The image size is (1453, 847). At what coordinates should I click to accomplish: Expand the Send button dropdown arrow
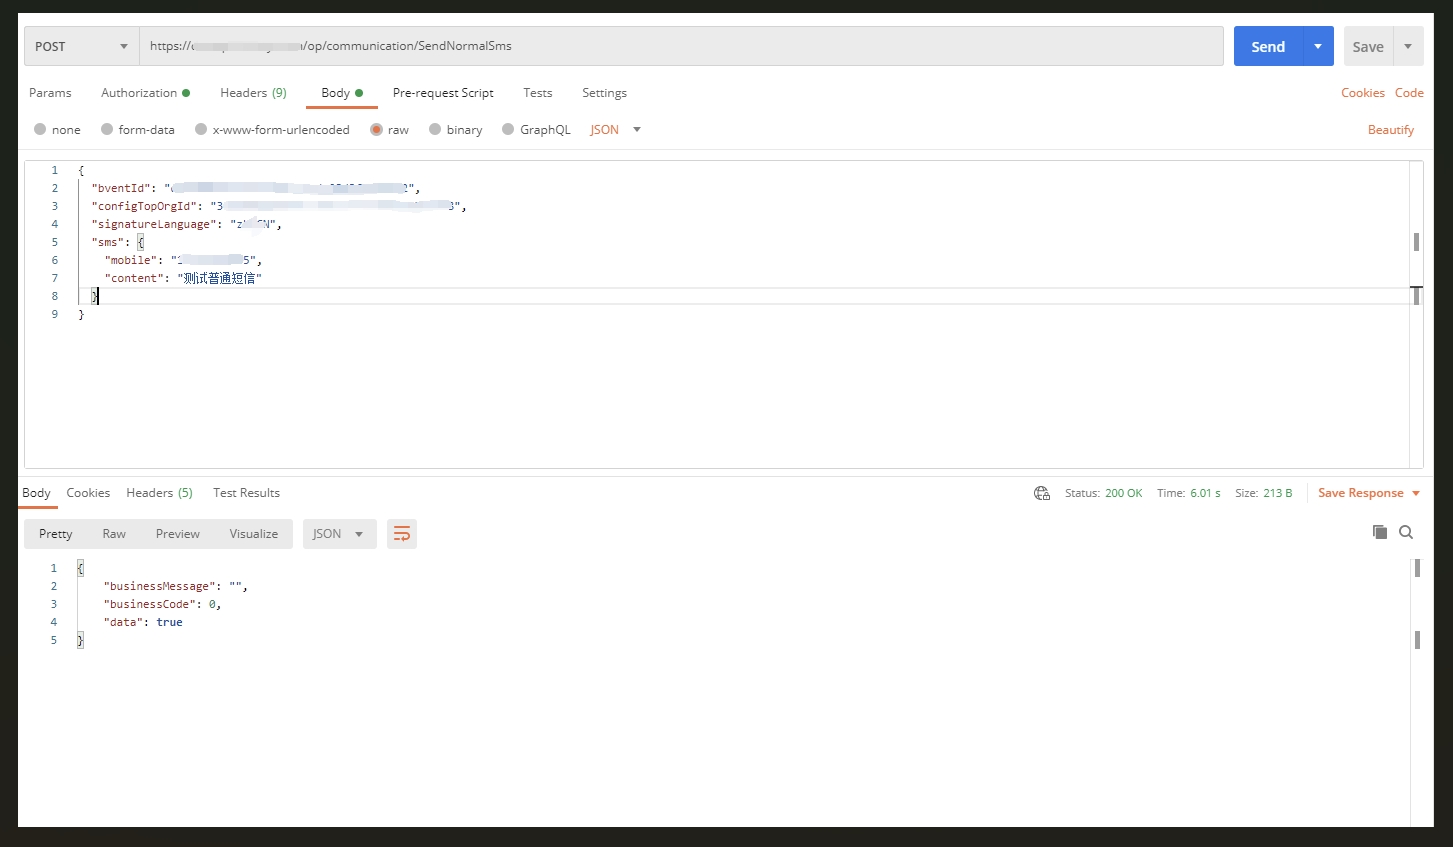(1317, 46)
